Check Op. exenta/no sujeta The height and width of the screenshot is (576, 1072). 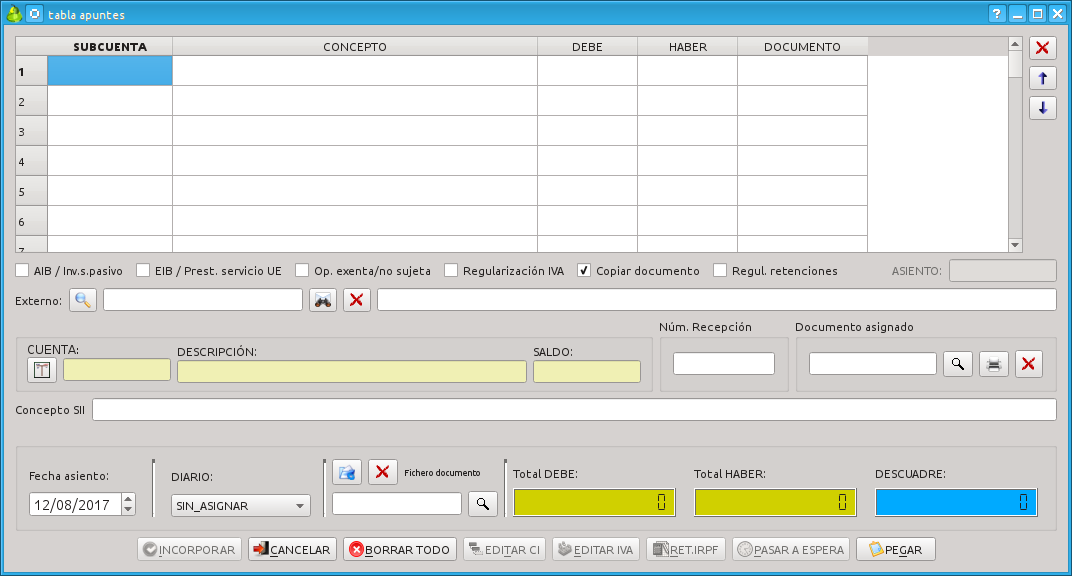tap(302, 271)
